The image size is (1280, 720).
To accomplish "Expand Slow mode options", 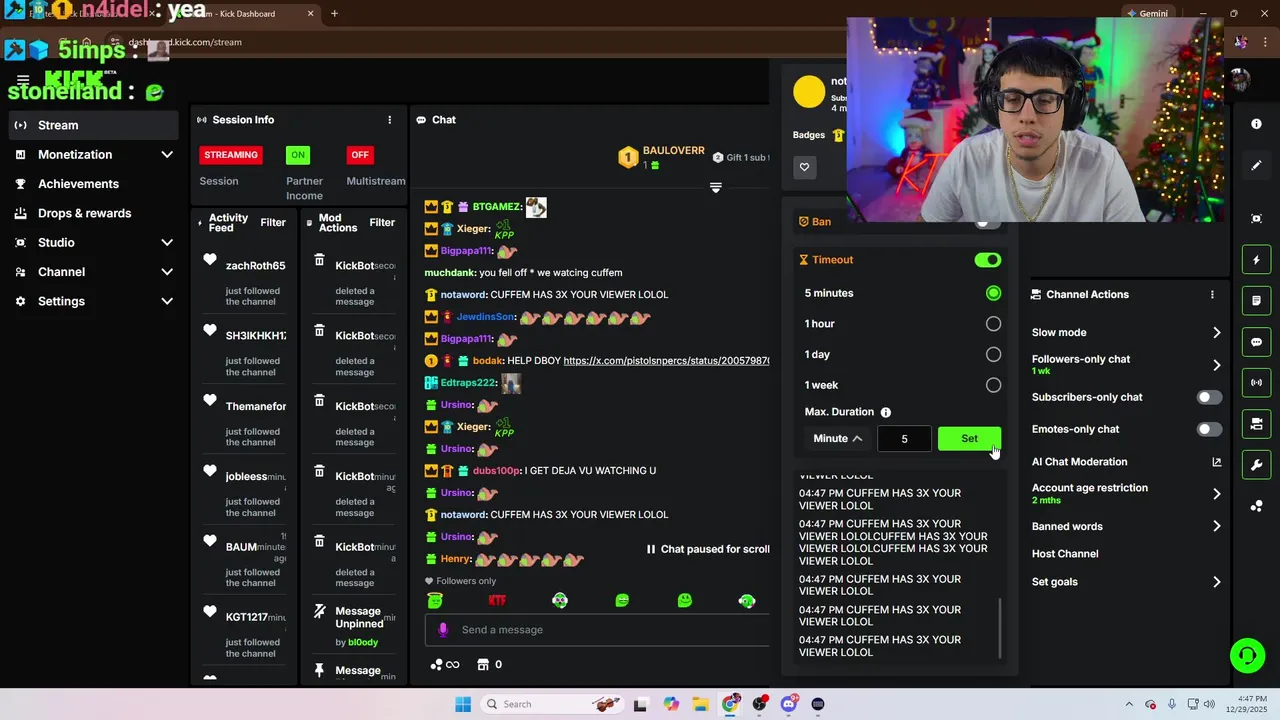I will point(1216,333).
